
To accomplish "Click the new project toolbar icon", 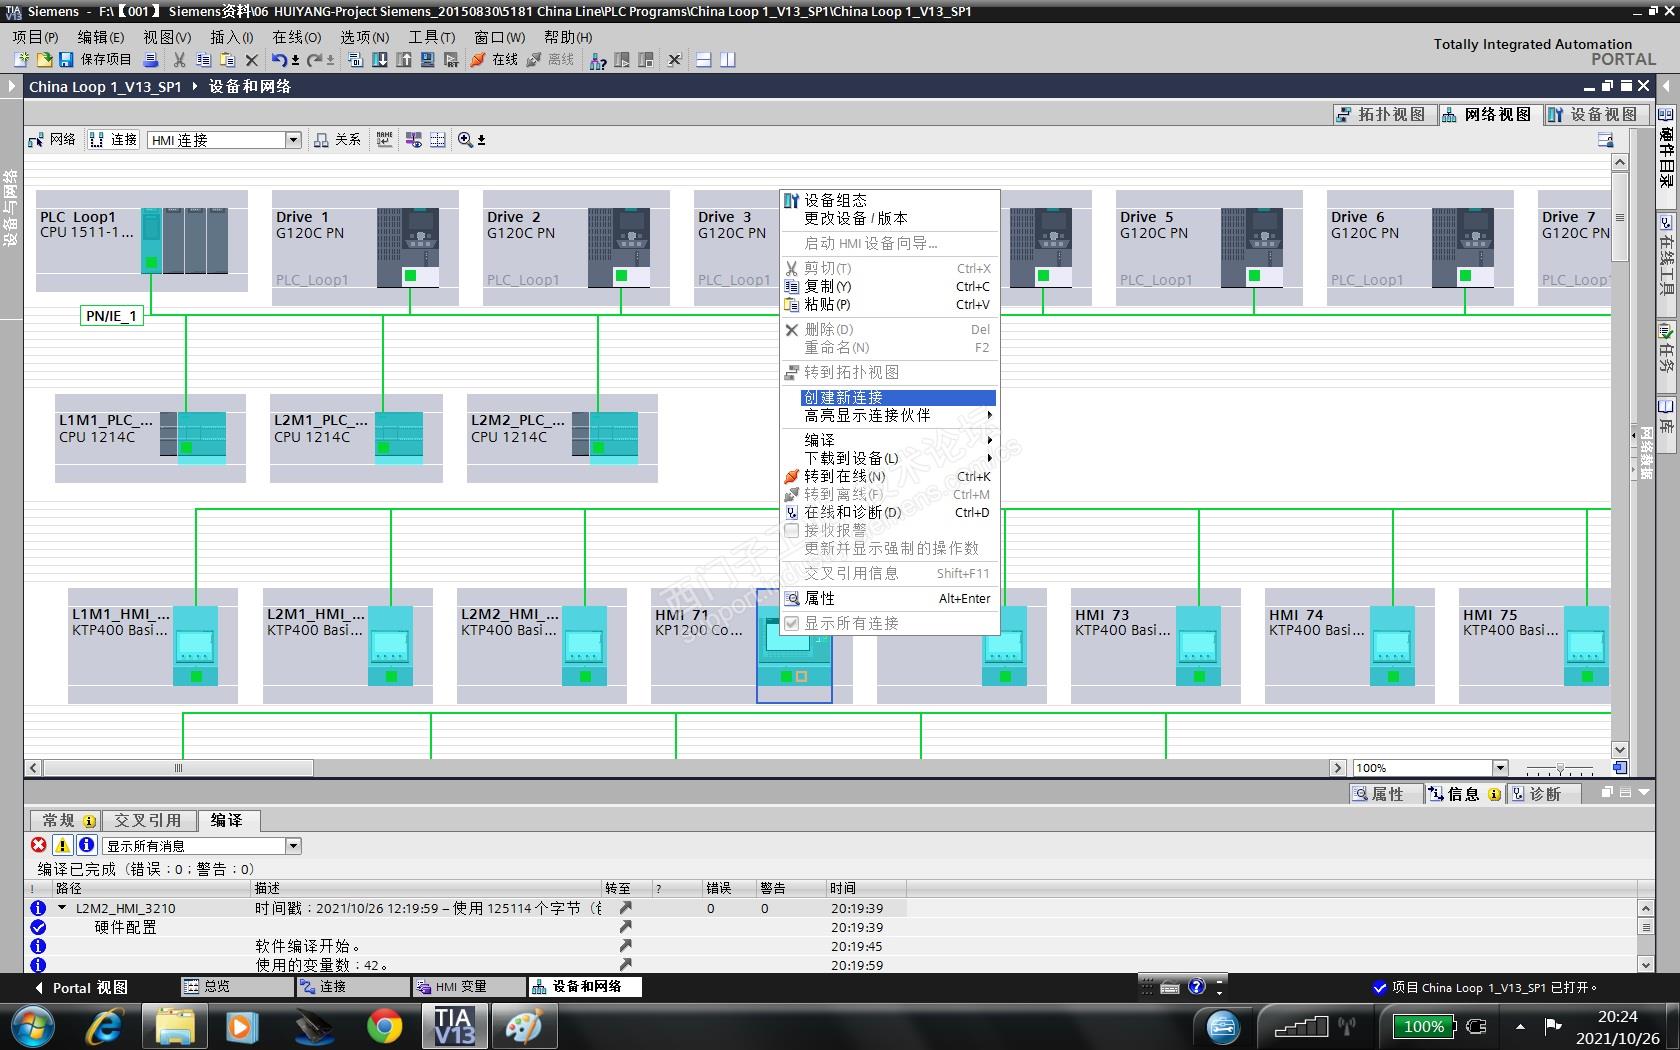I will pos(20,60).
